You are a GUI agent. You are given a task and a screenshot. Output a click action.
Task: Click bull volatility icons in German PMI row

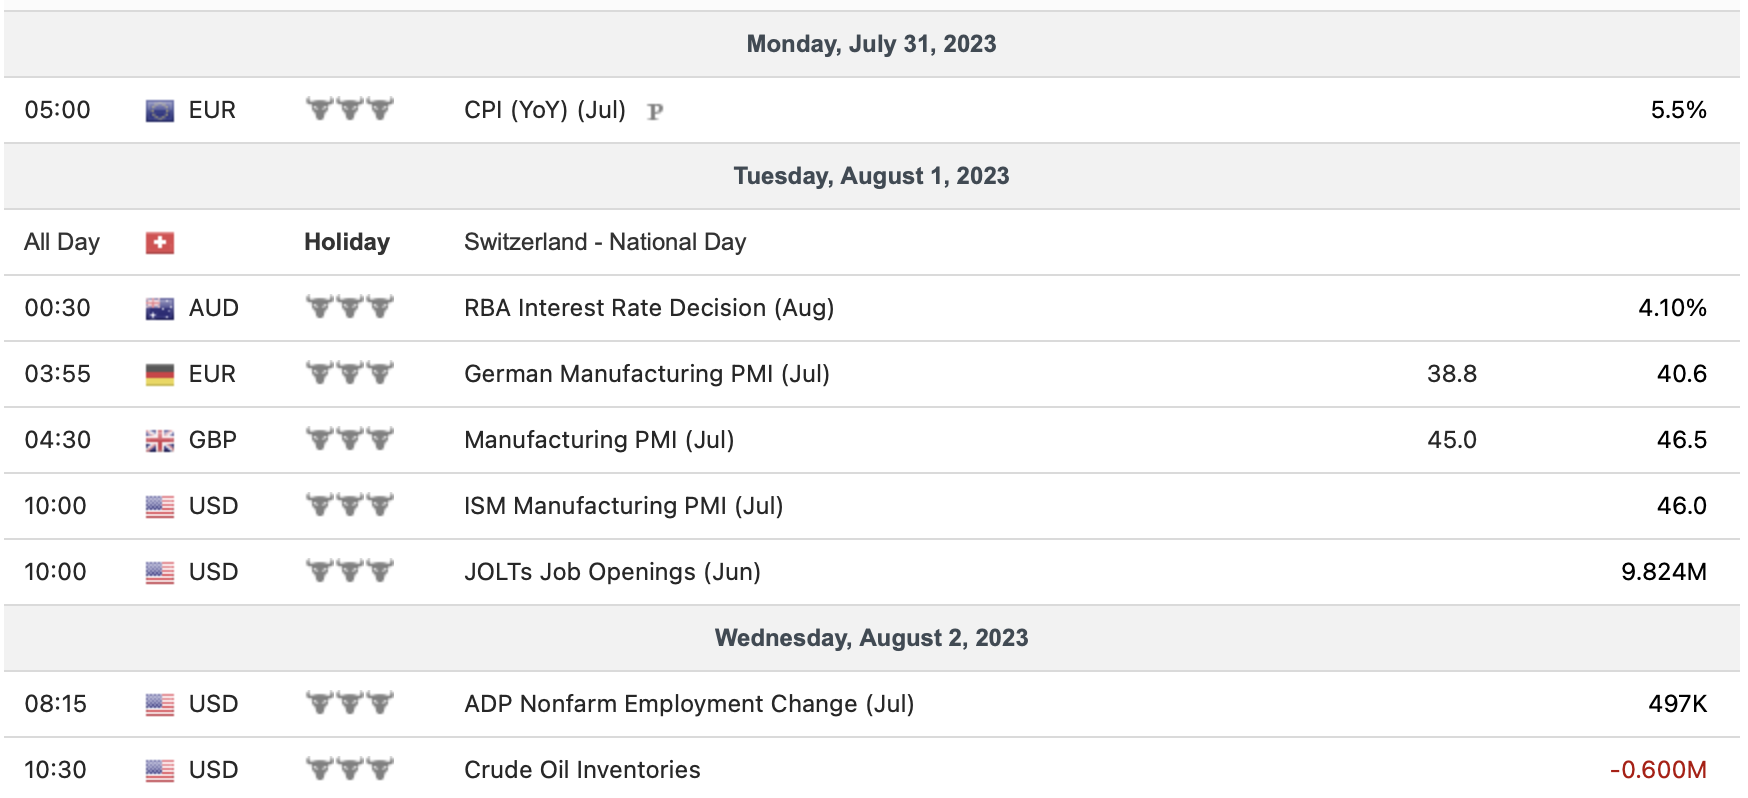[349, 373]
